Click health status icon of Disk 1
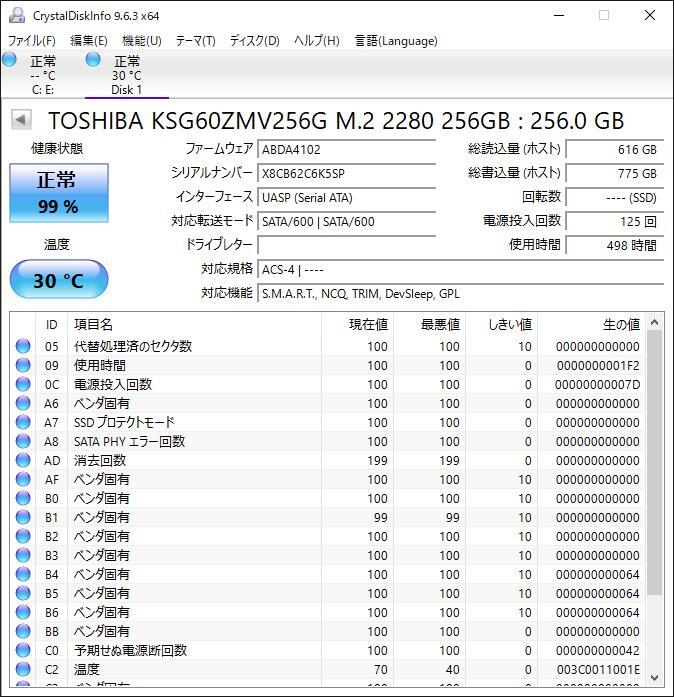The height and width of the screenshot is (697, 674). pos(93,59)
